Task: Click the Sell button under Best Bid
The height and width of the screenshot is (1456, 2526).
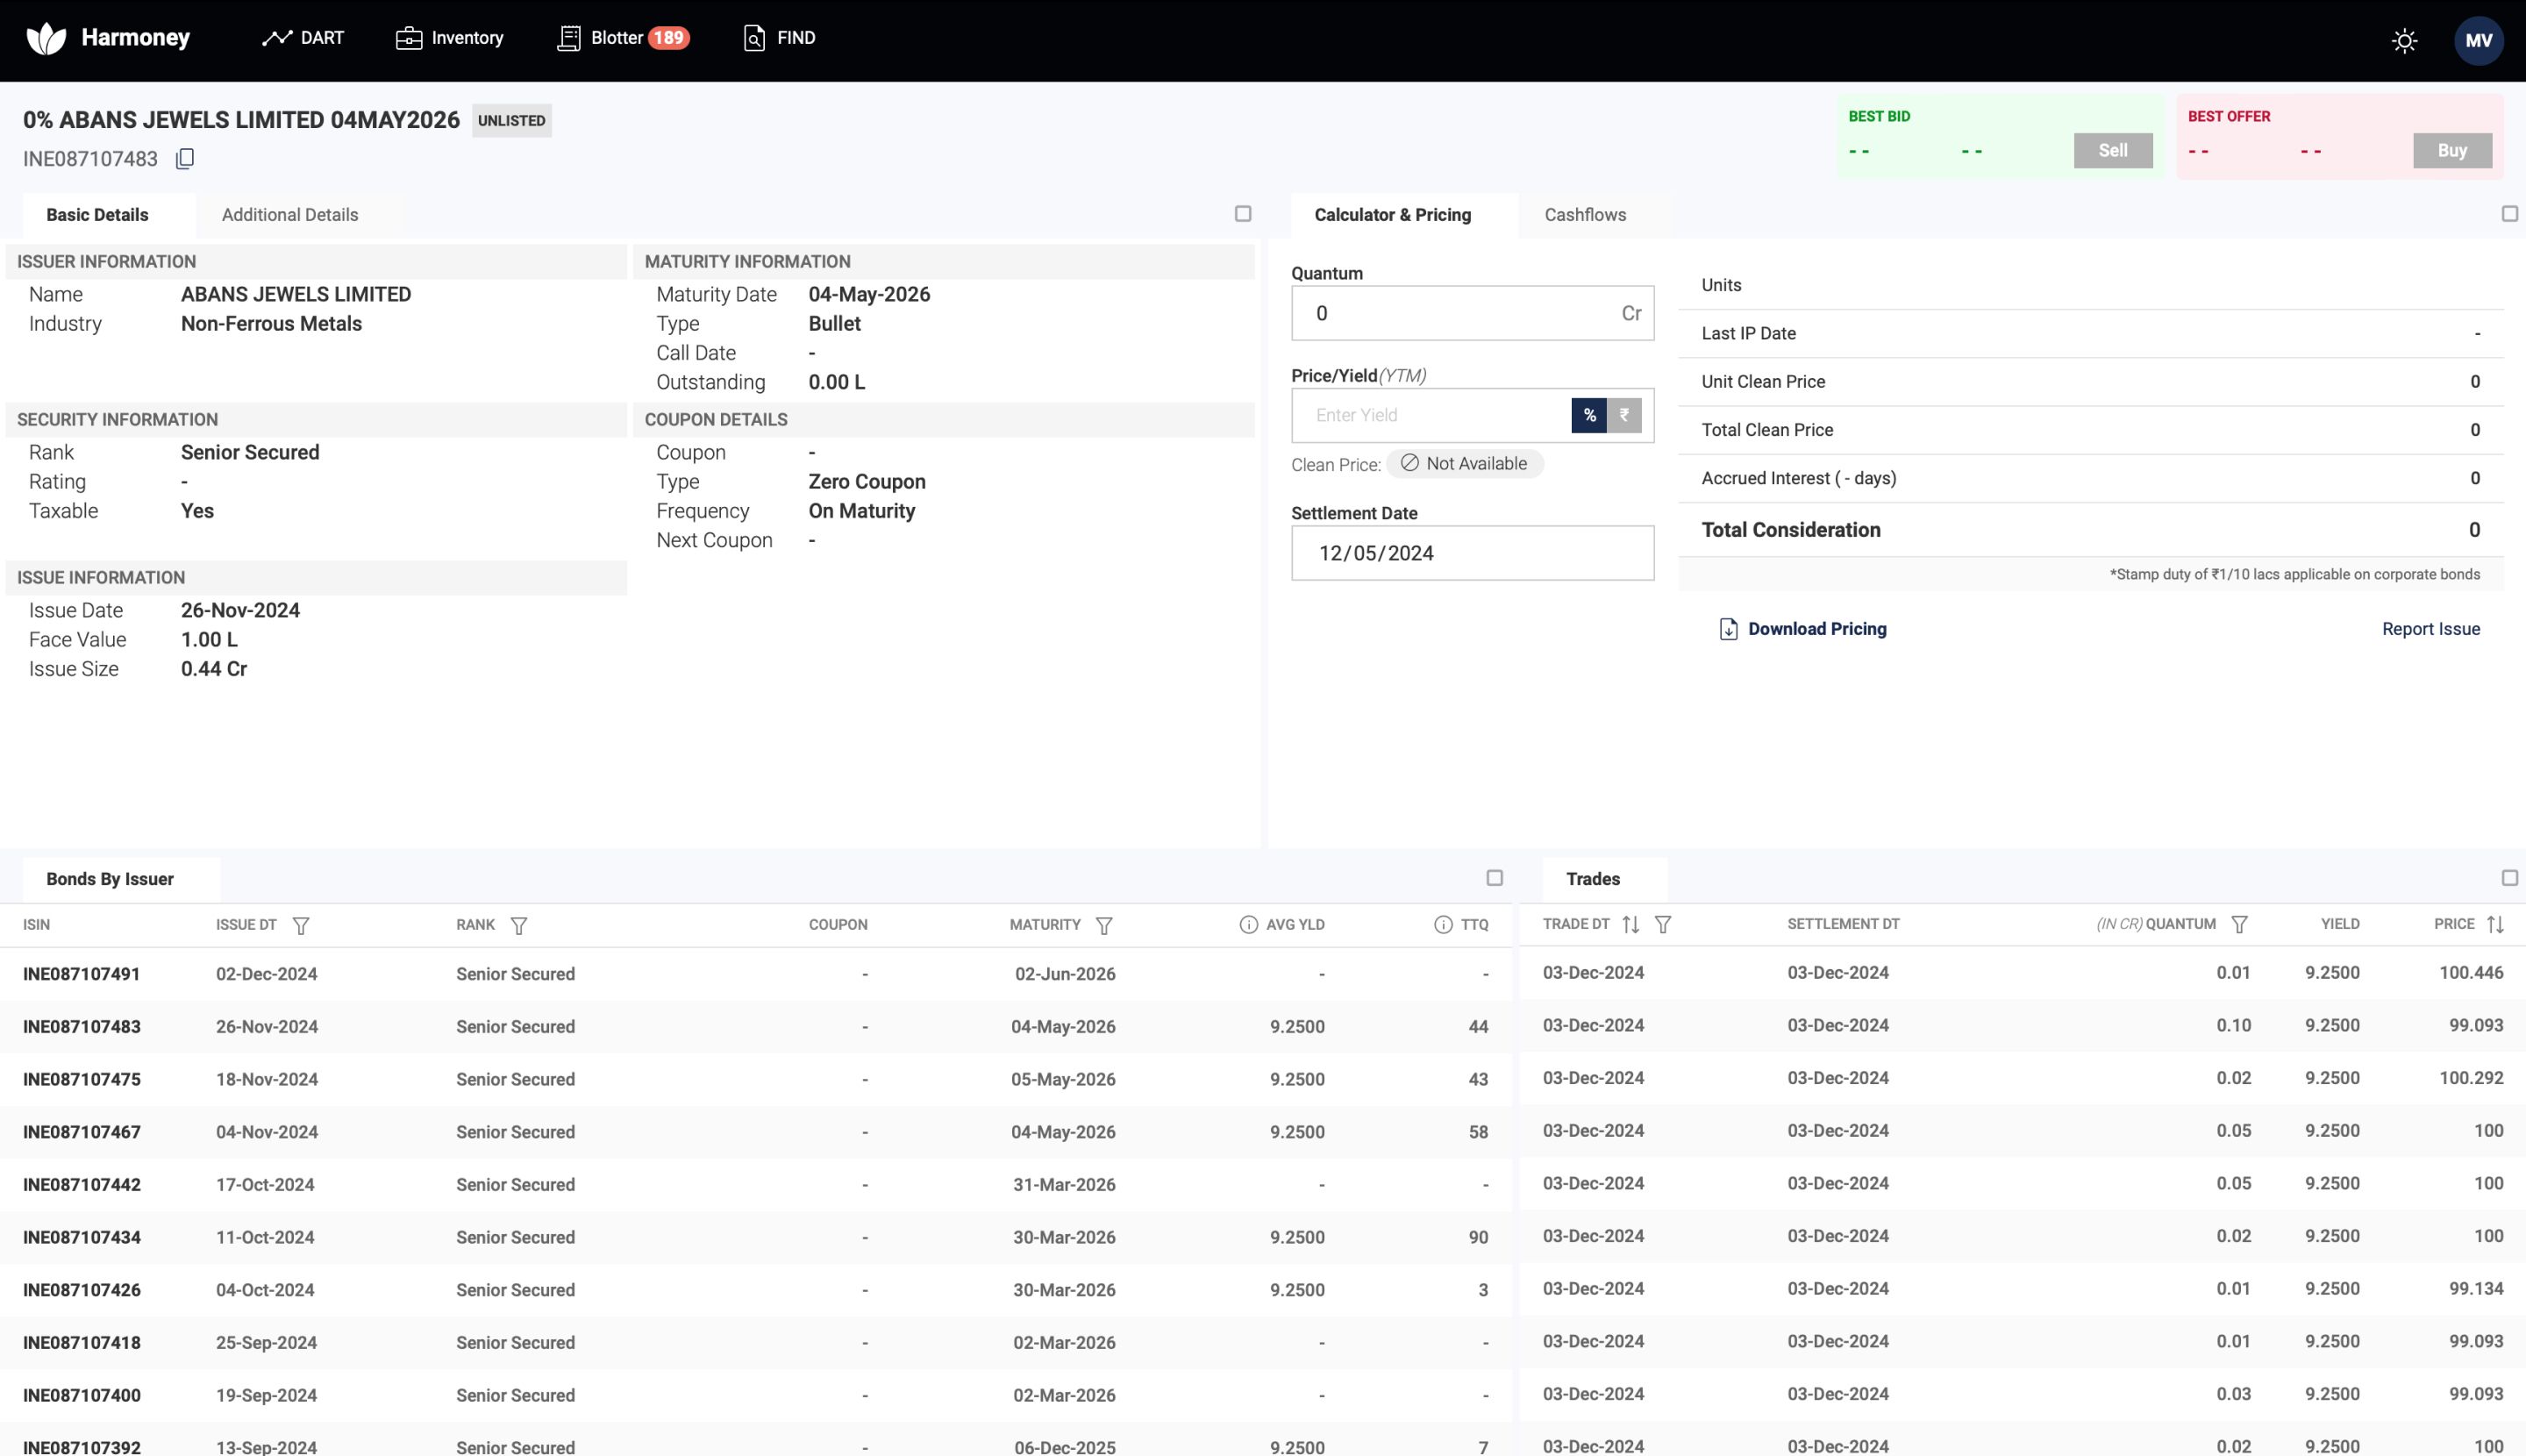Action: [2113, 151]
